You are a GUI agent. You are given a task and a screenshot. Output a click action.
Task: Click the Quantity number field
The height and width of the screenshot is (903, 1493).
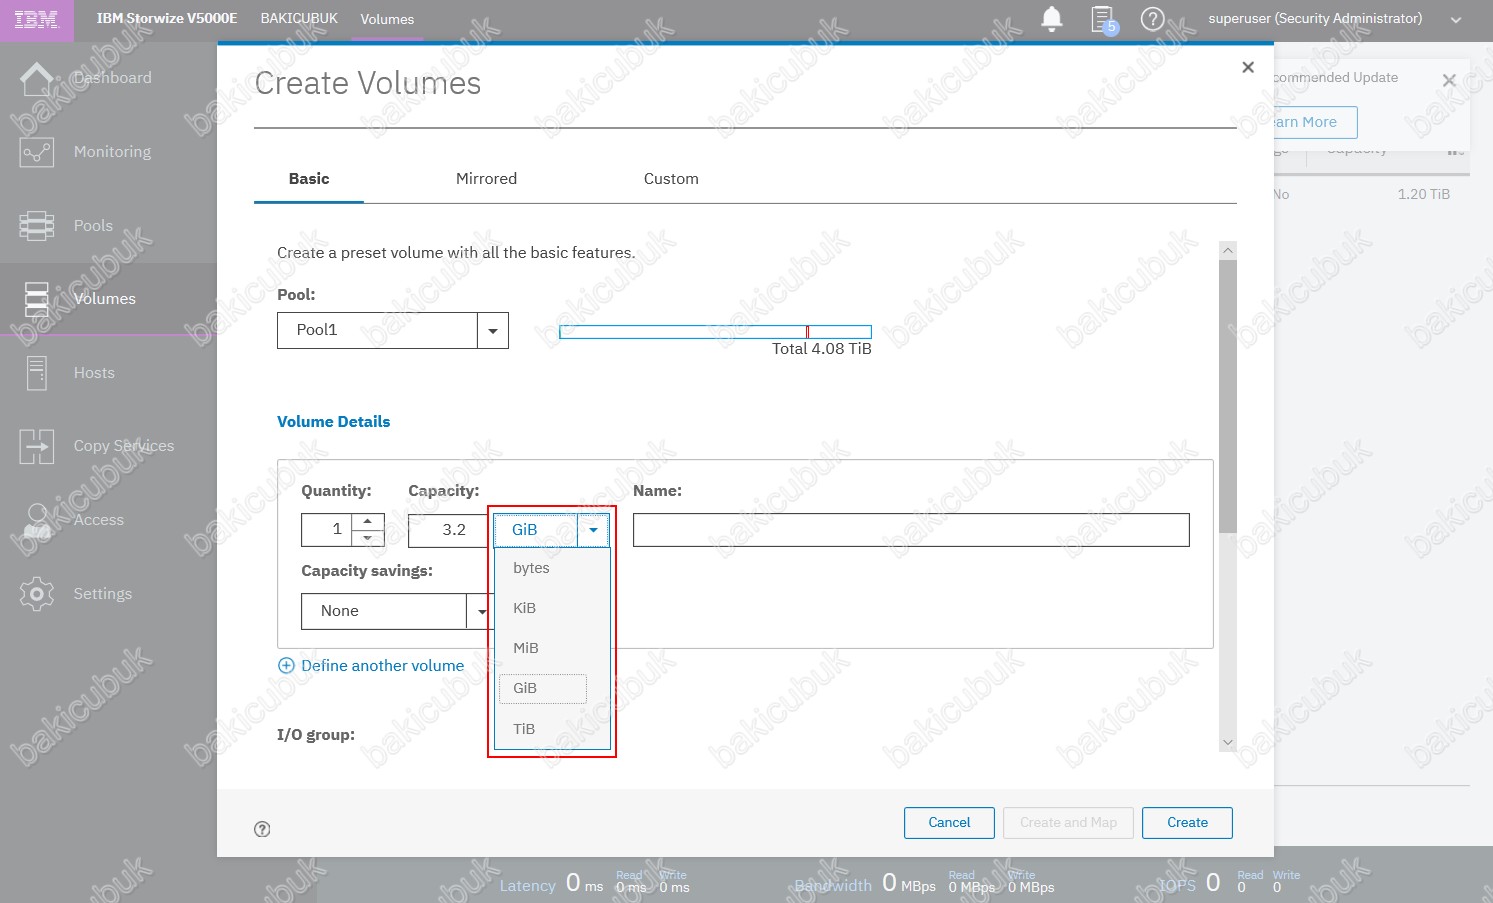(327, 530)
